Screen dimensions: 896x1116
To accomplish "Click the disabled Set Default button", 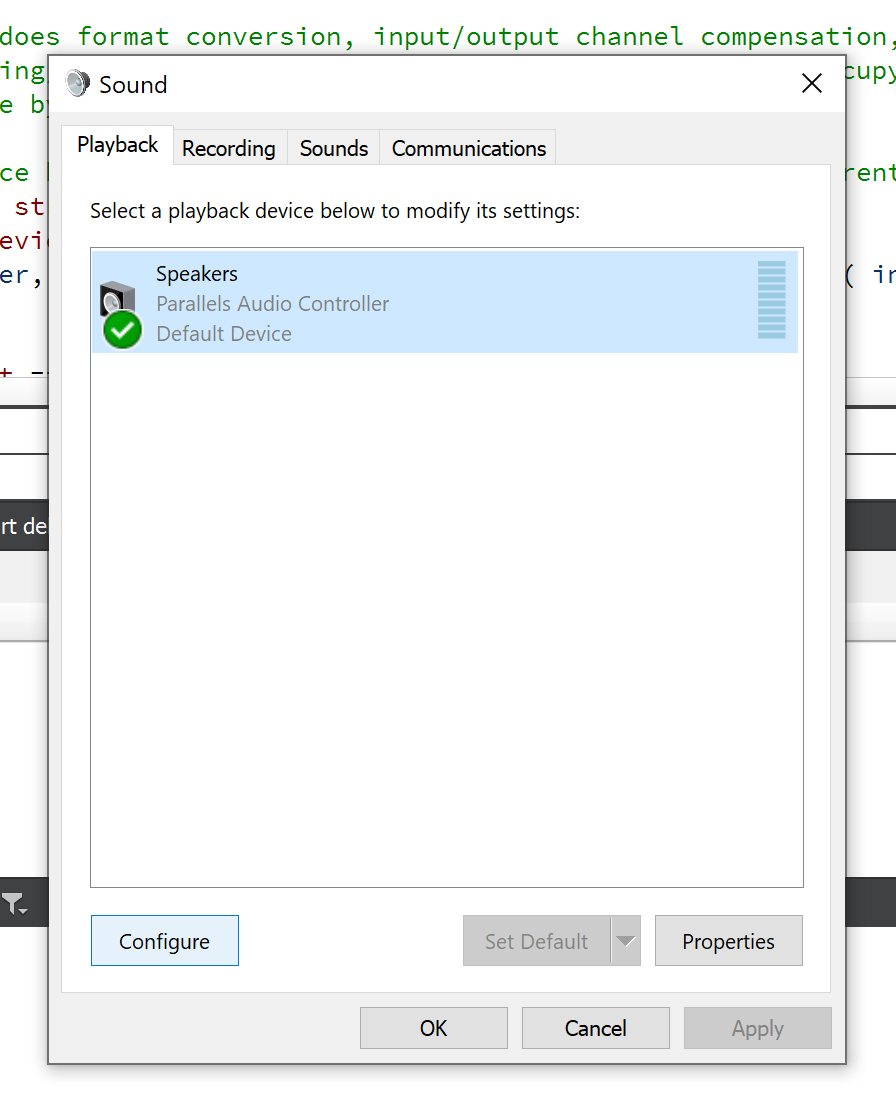I will (x=536, y=940).
